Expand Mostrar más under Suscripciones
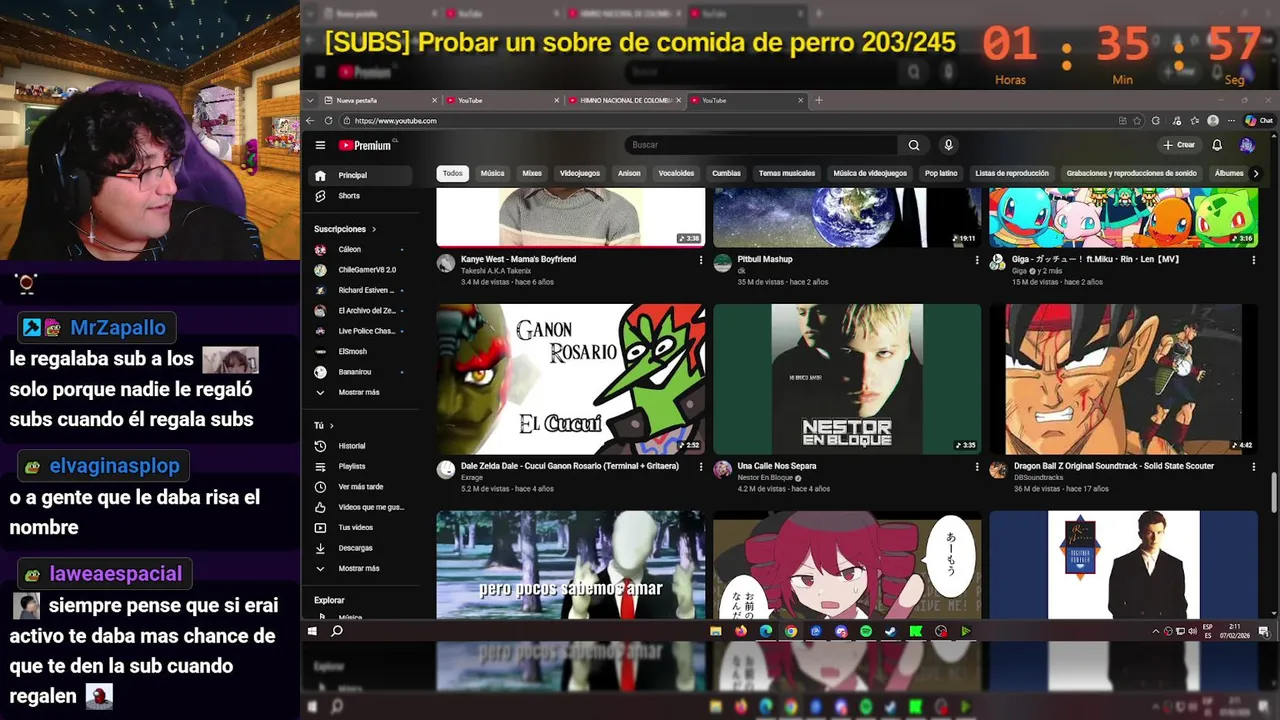The height and width of the screenshot is (720, 1280). 359,392
